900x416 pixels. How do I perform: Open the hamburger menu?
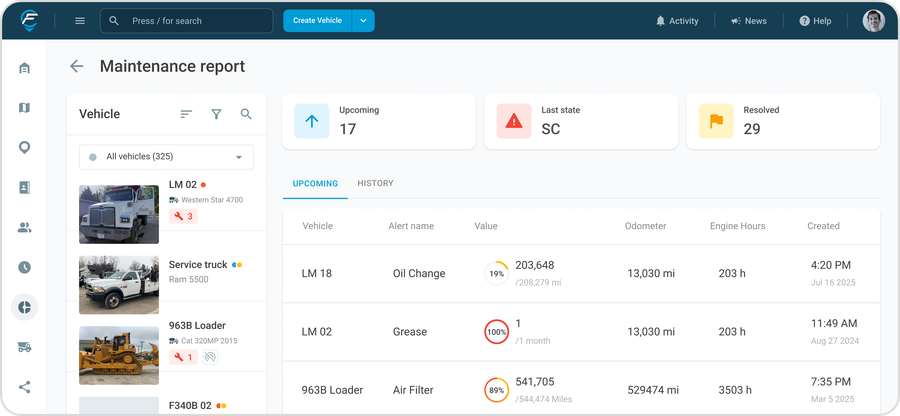80,21
